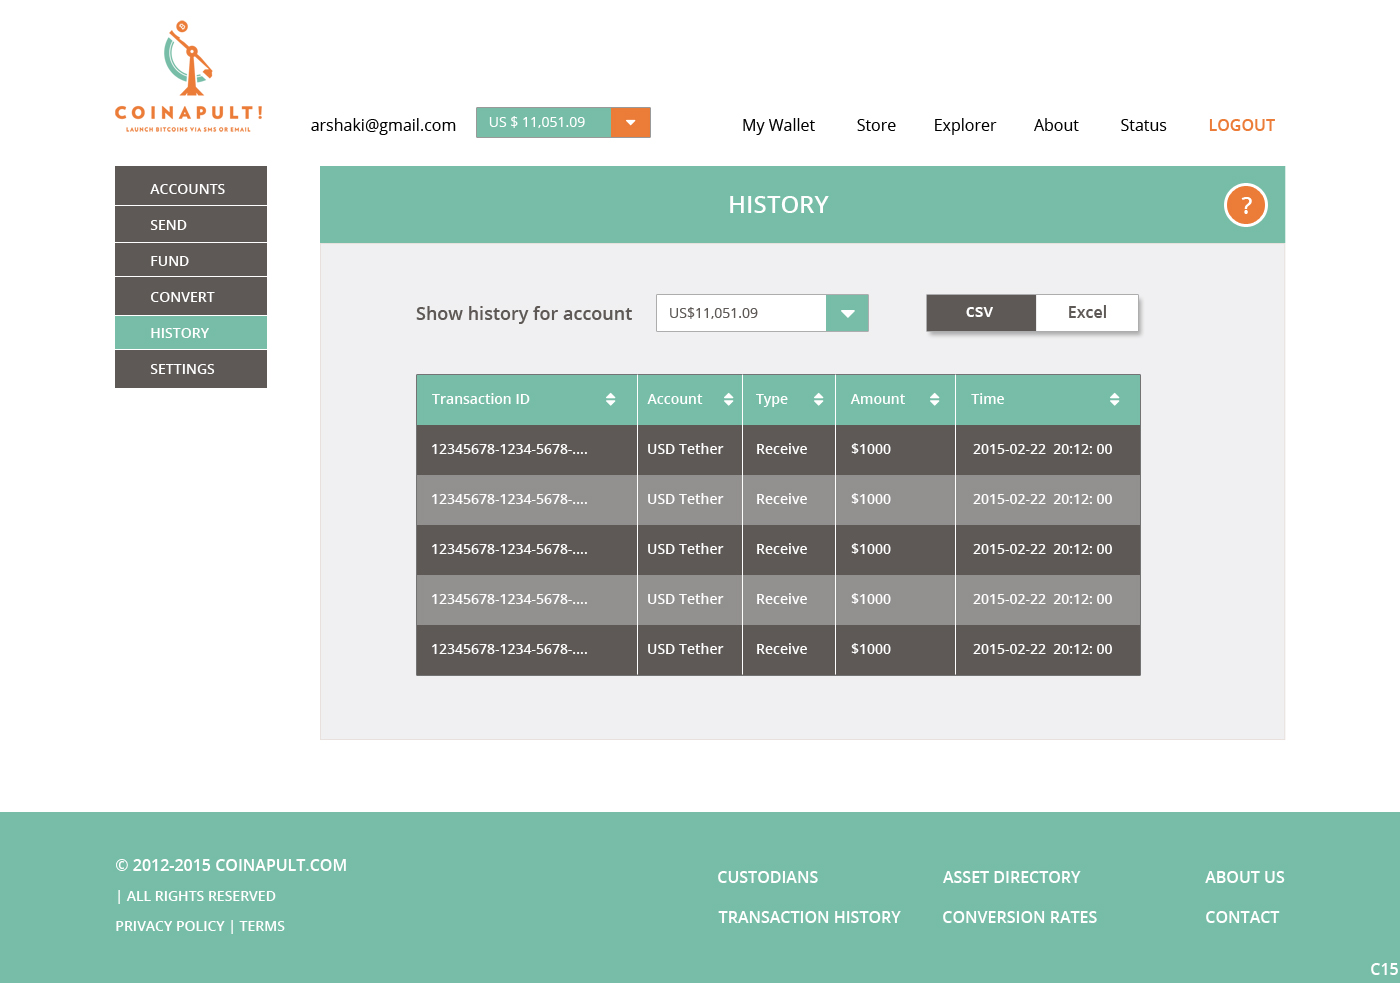The width and height of the screenshot is (1400, 983).
Task: Open About in top navigation
Action: coord(1056,125)
